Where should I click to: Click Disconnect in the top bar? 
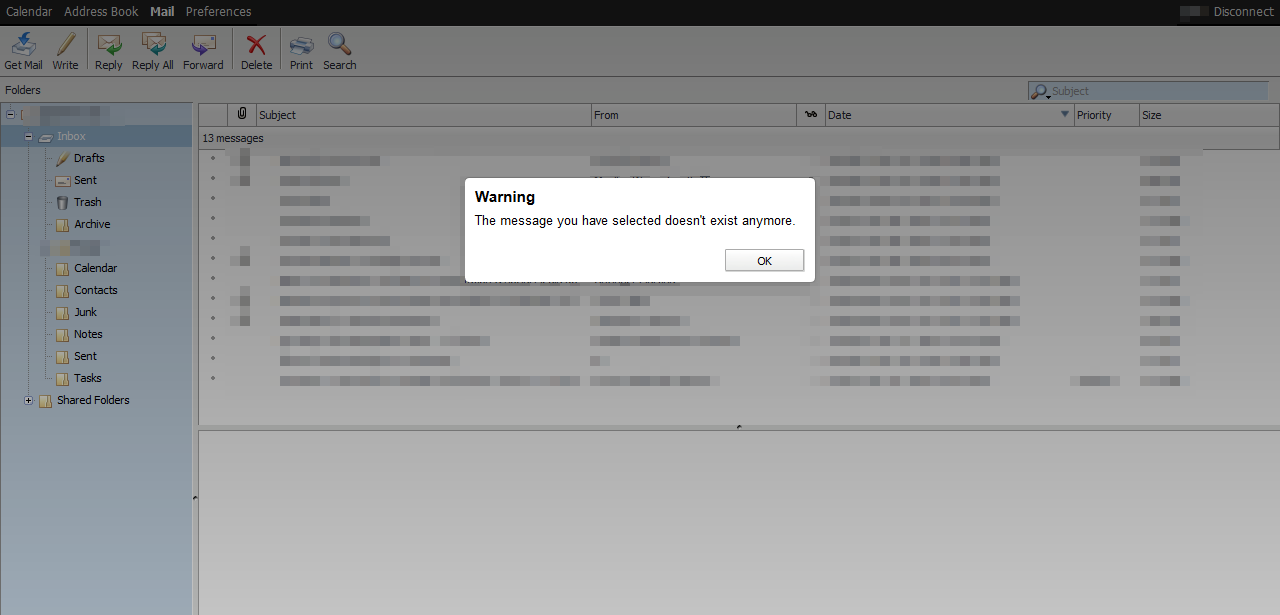[x=1243, y=12]
